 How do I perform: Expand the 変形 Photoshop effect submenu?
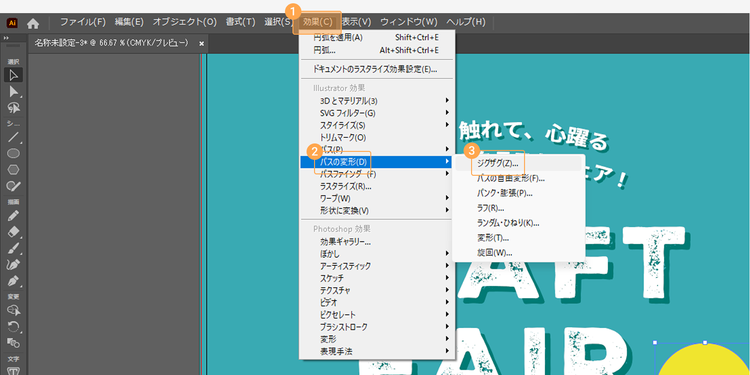pos(377,339)
